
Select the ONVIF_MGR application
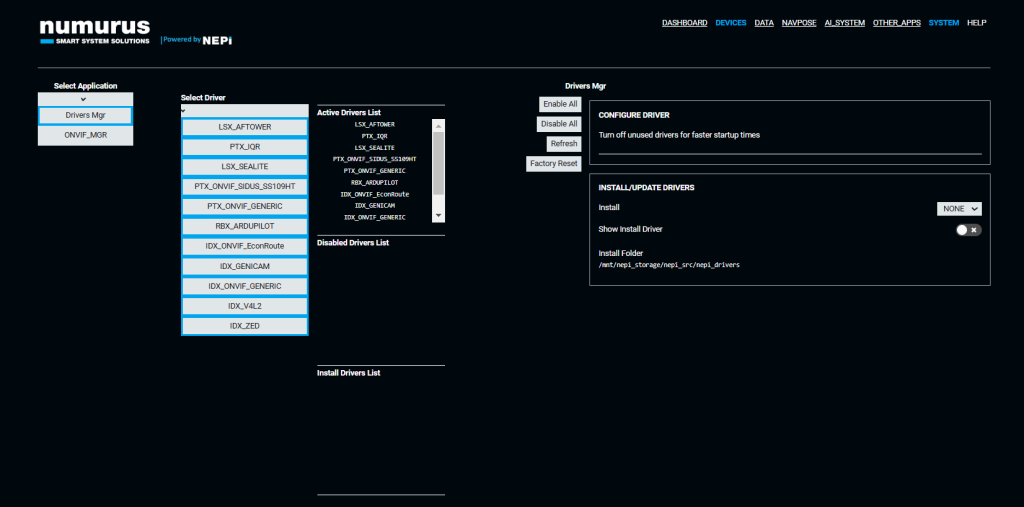(85, 135)
